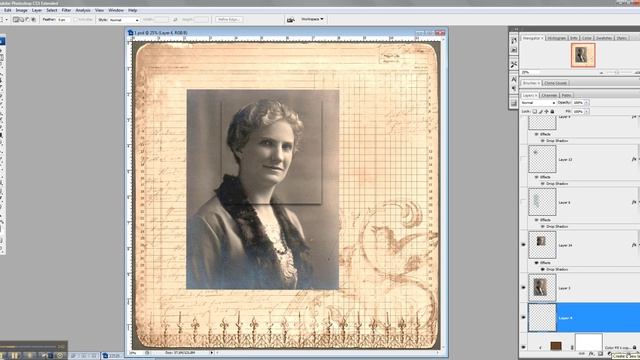
Task: Click the lock icon on Color Fill layer
Action: 634,347
